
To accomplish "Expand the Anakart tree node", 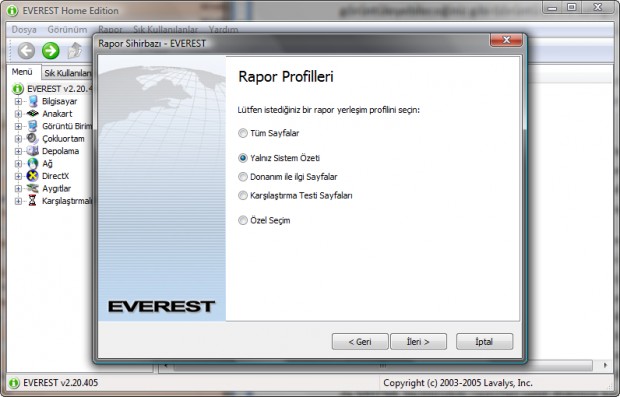I will point(18,114).
